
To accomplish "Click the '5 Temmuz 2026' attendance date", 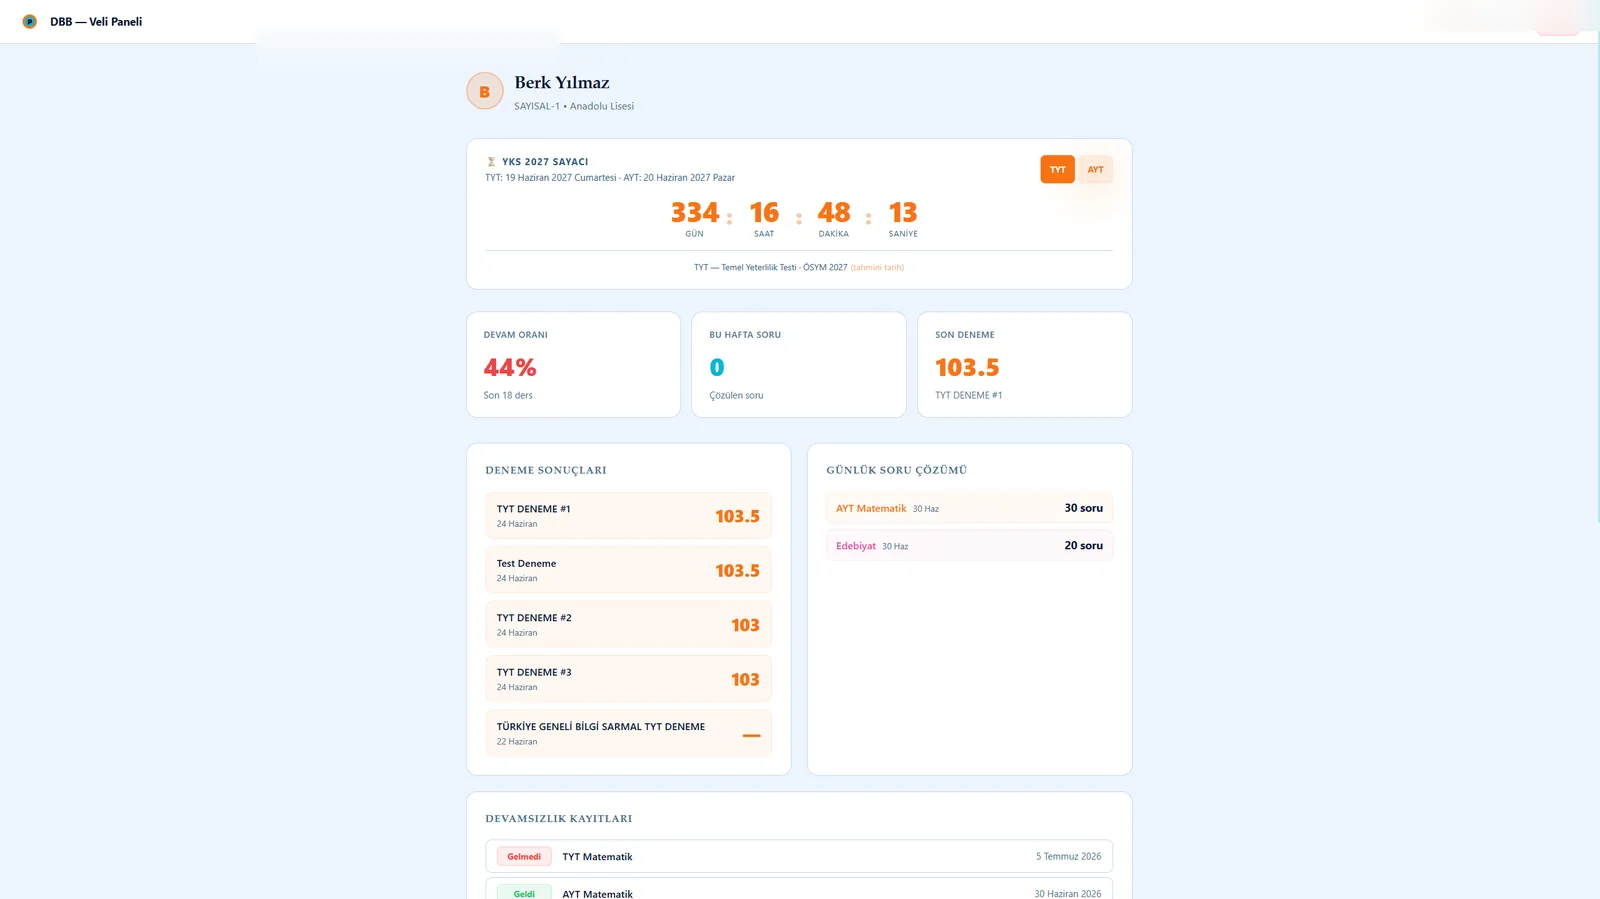I will [1068, 857].
